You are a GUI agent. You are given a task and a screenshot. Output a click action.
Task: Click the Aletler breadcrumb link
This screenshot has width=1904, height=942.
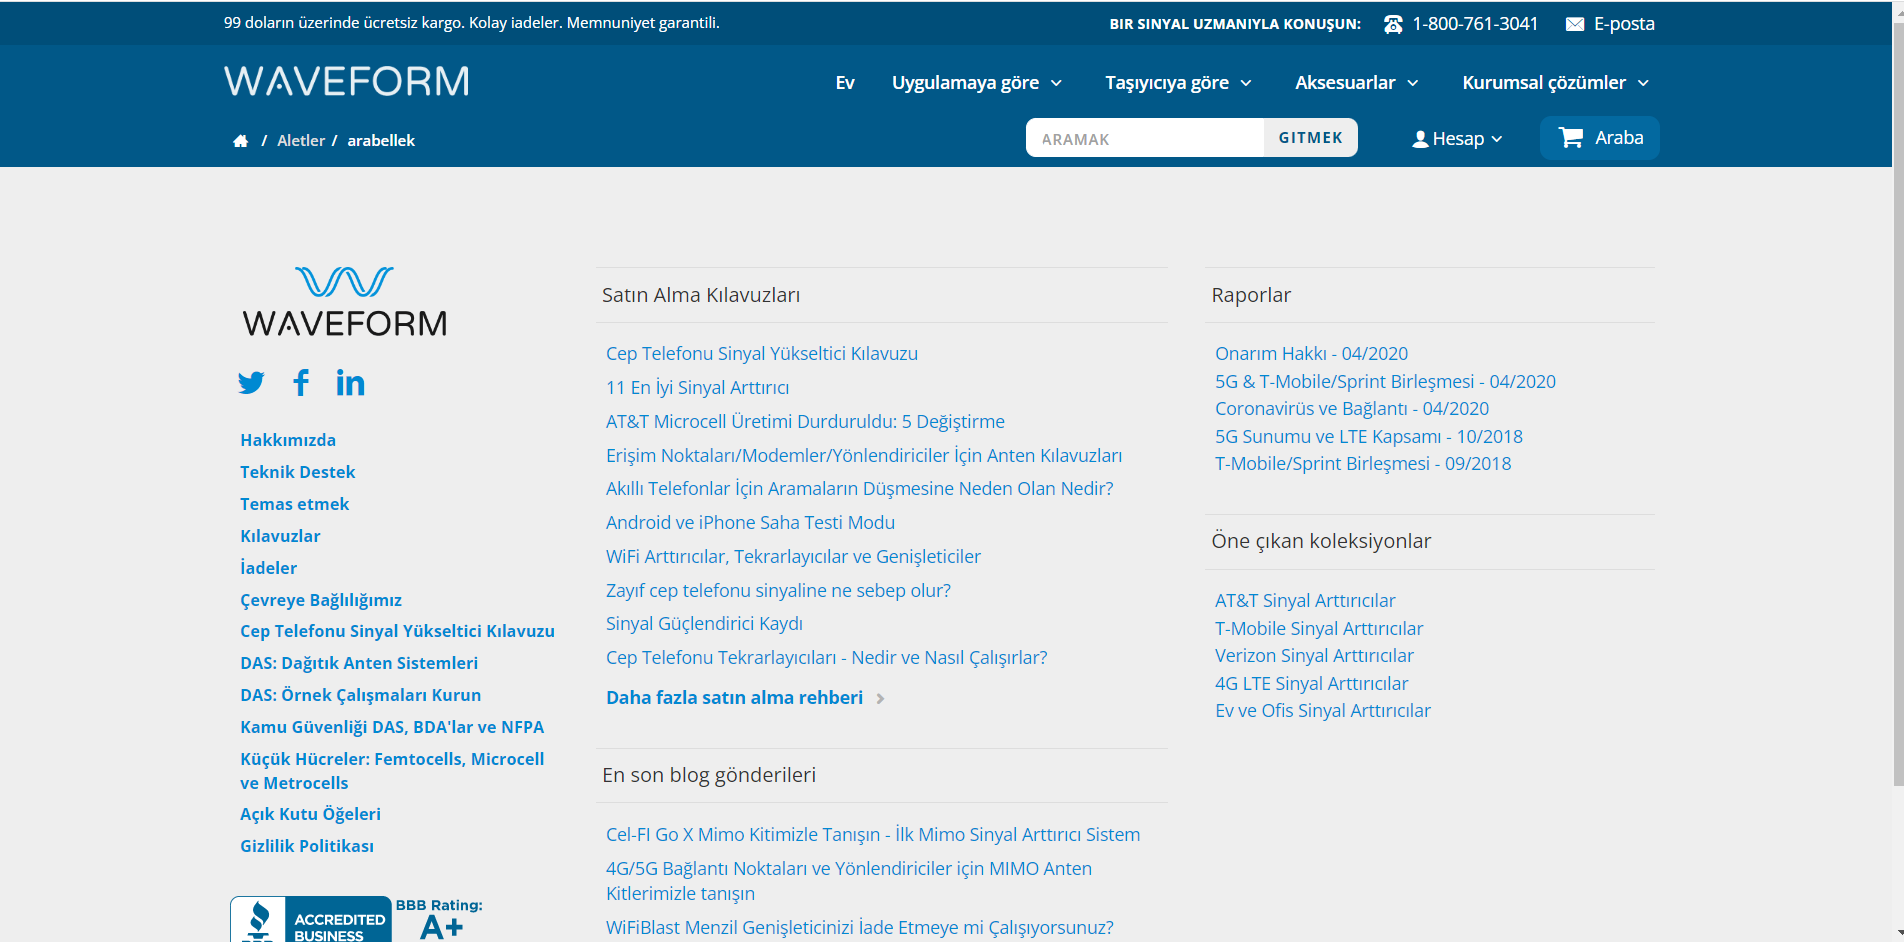click(x=301, y=141)
